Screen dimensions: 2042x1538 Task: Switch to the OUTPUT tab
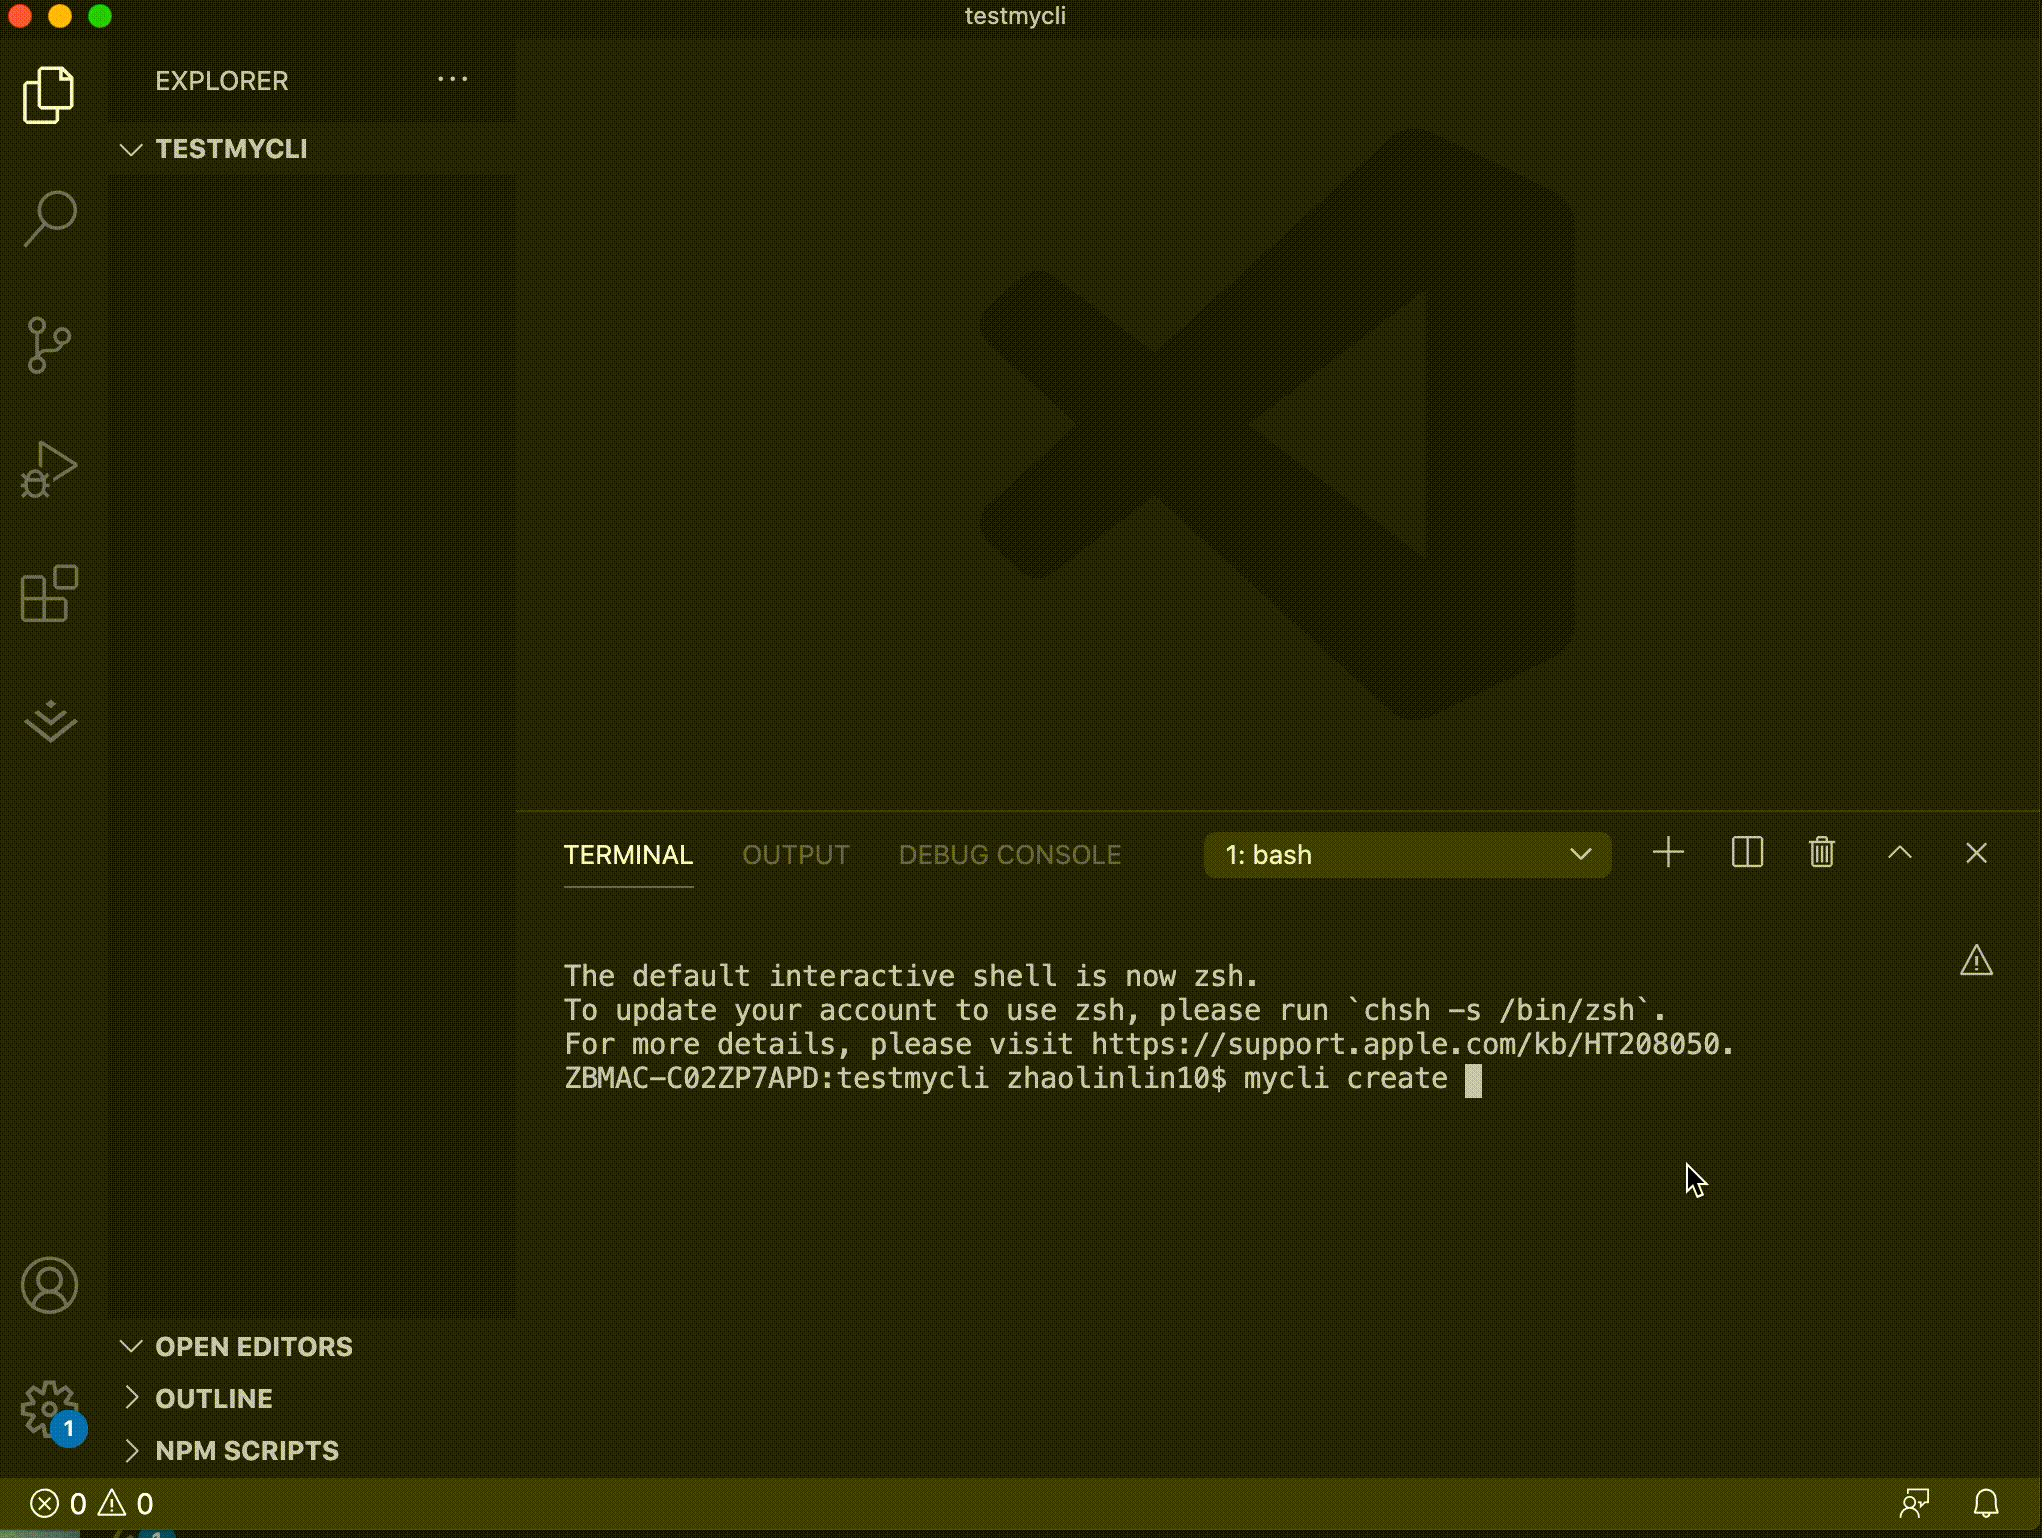pyautogui.click(x=796, y=855)
